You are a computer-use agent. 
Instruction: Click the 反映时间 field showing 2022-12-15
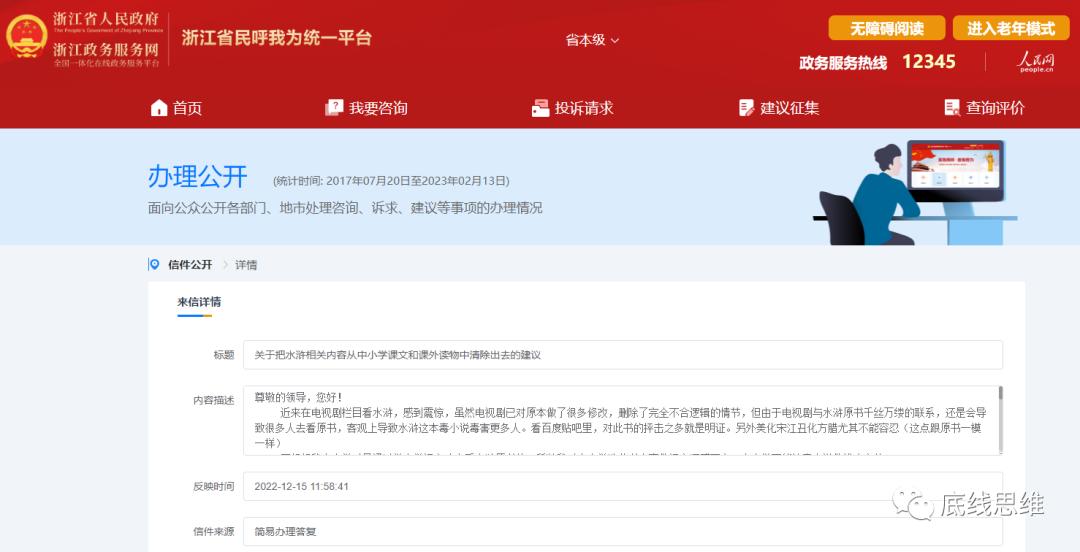(x=623, y=486)
